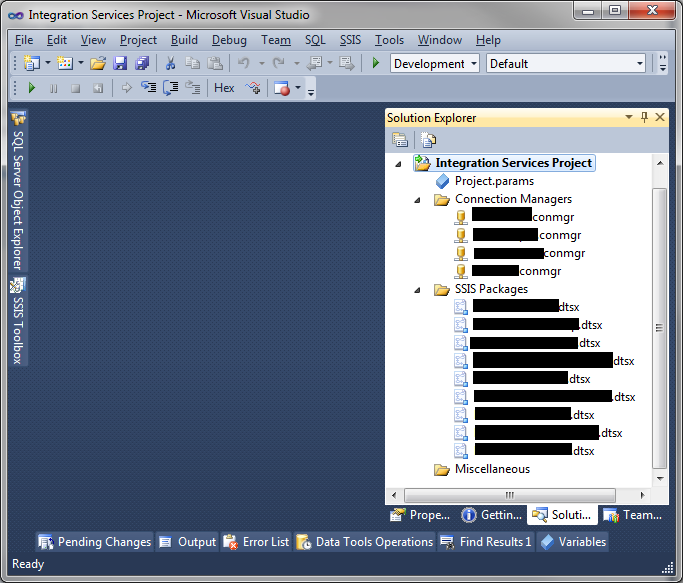Start debugging with the green arrow beside Development
This screenshot has height=583, width=683.
tap(376, 63)
